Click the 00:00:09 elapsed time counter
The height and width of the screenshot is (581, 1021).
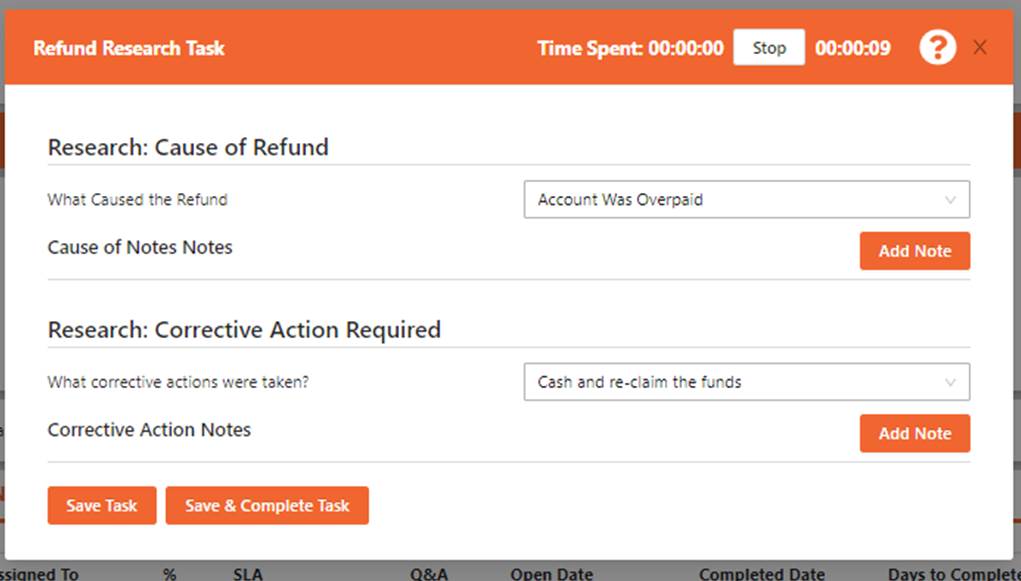(x=853, y=46)
